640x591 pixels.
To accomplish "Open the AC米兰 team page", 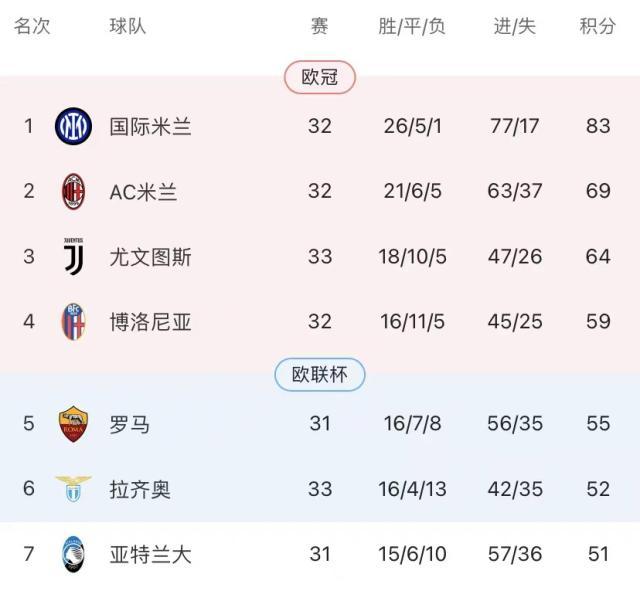I will pyautogui.click(x=143, y=192).
